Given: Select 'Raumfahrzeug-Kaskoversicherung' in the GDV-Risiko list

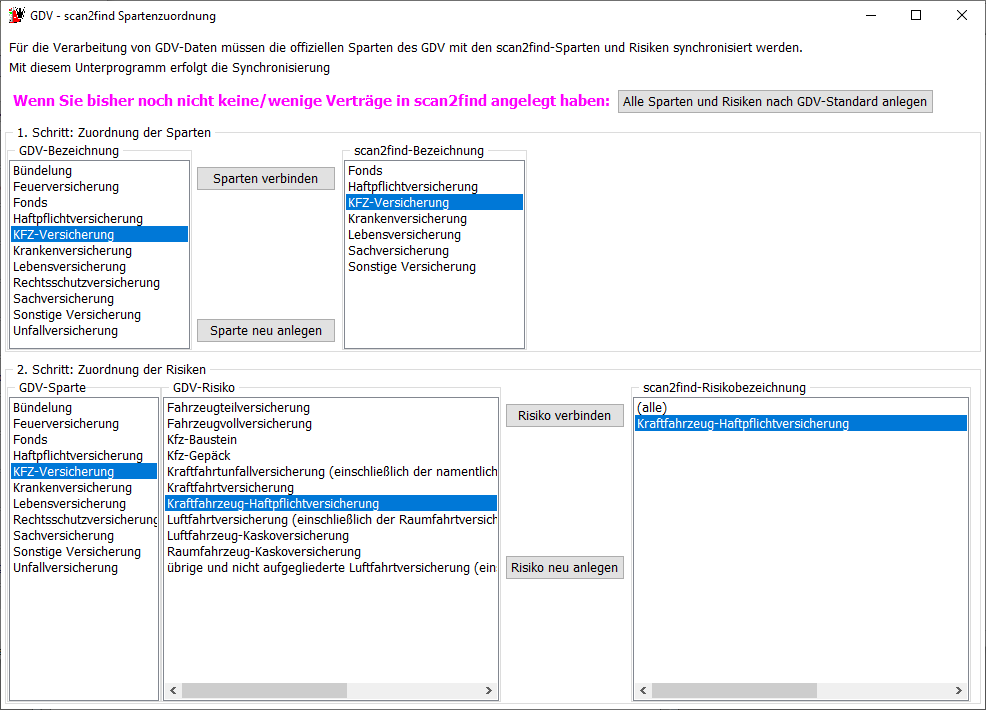Looking at the screenshot, I should [x=331, y=552].
